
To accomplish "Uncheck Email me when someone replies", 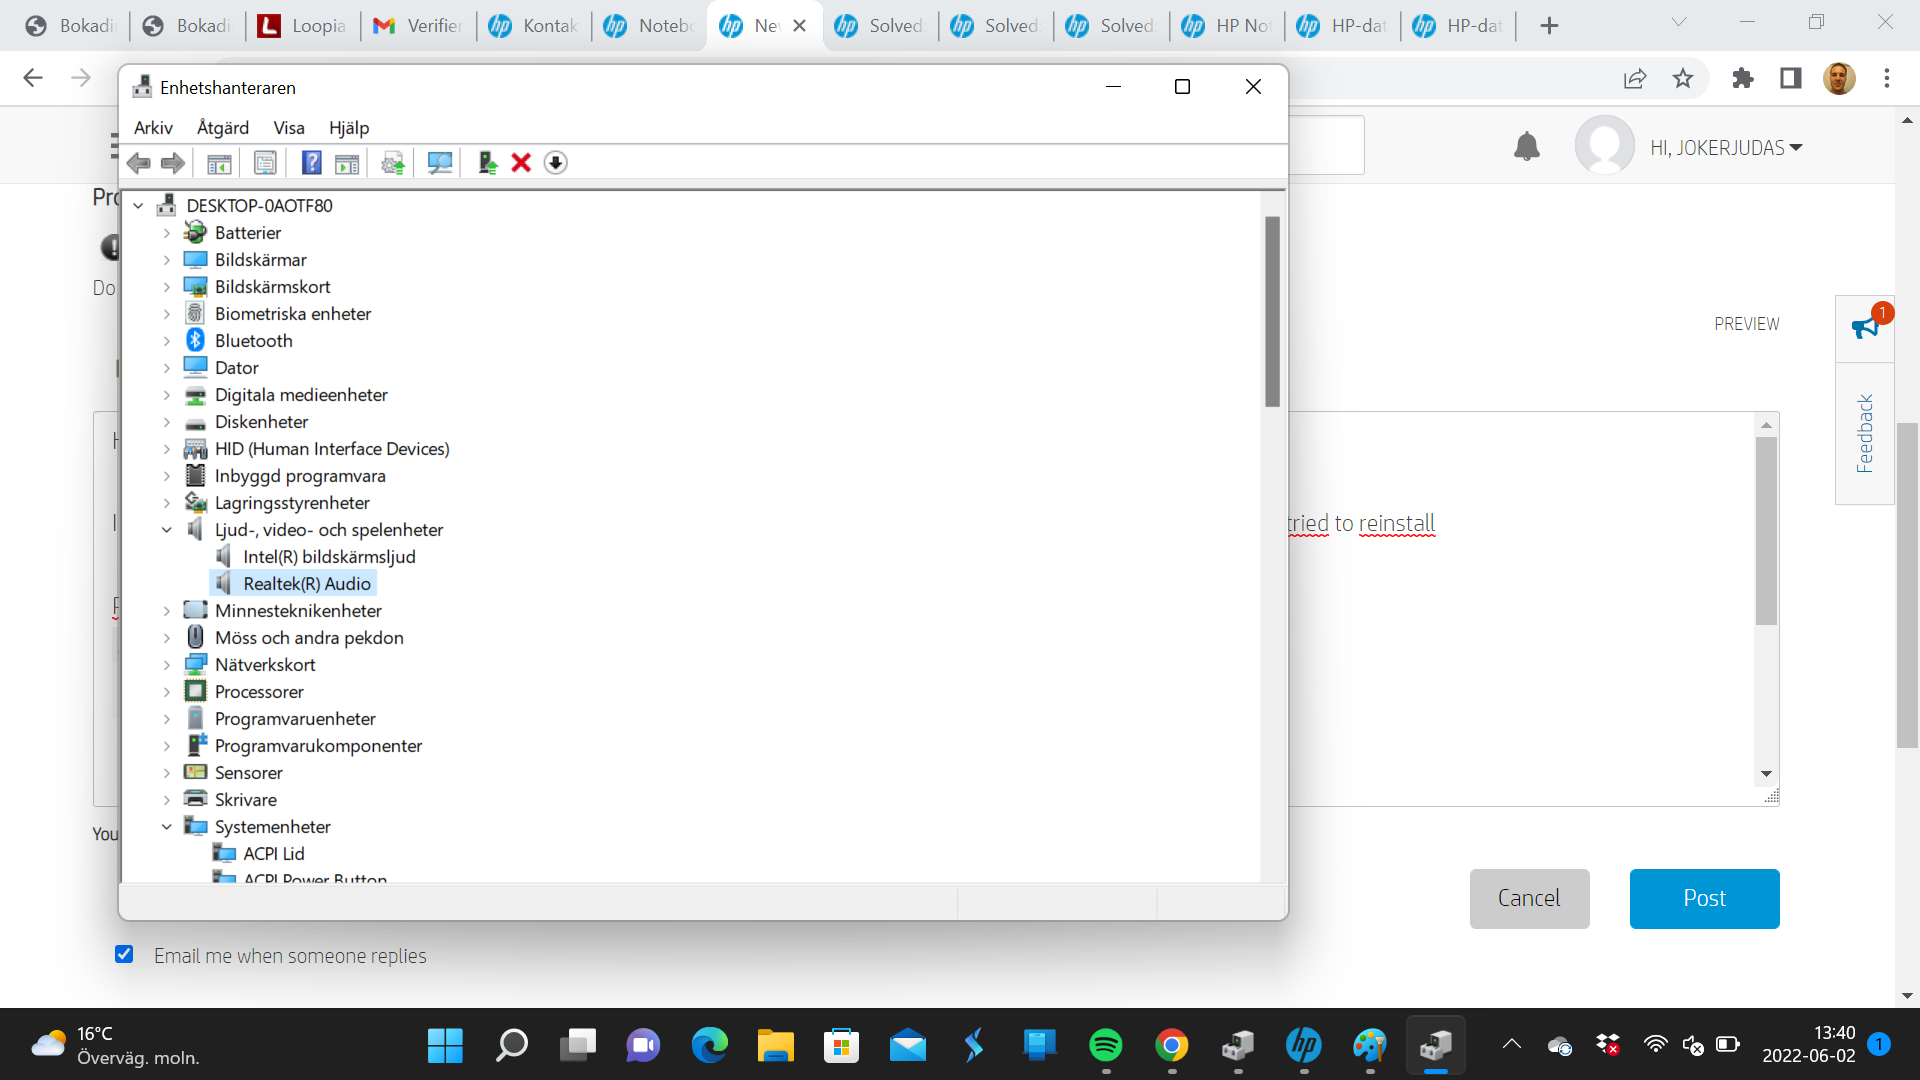I will click(x=124, y=955).
